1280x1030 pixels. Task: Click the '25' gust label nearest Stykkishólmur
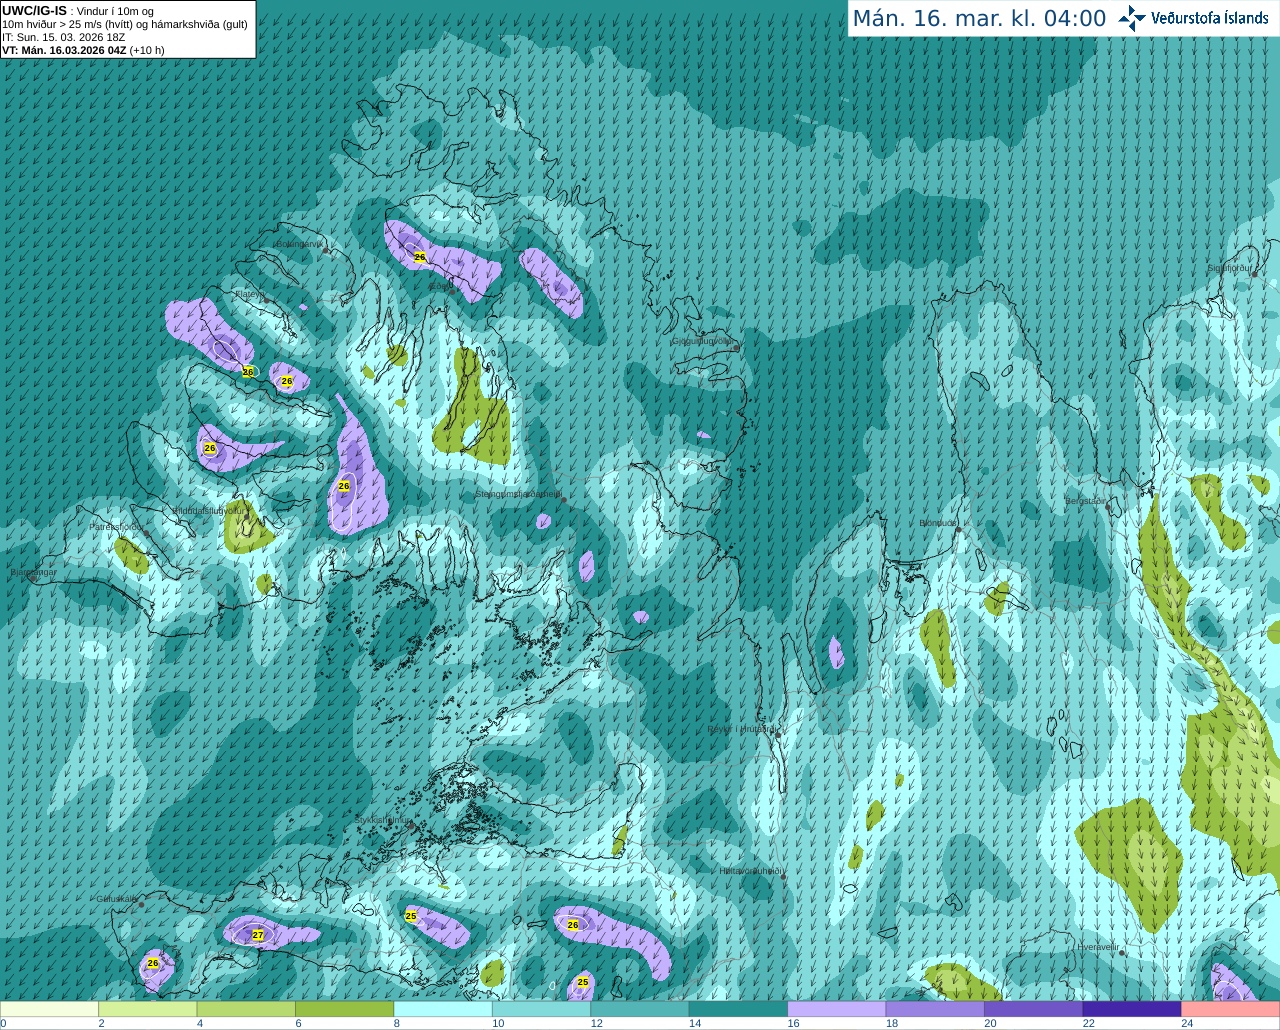pyautogui.click(x=411, y=916)
